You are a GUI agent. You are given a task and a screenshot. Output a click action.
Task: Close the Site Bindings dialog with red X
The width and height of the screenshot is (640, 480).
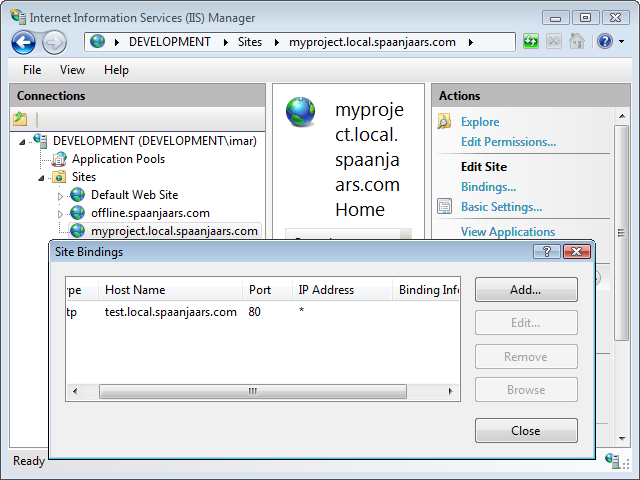coord(576,251)
